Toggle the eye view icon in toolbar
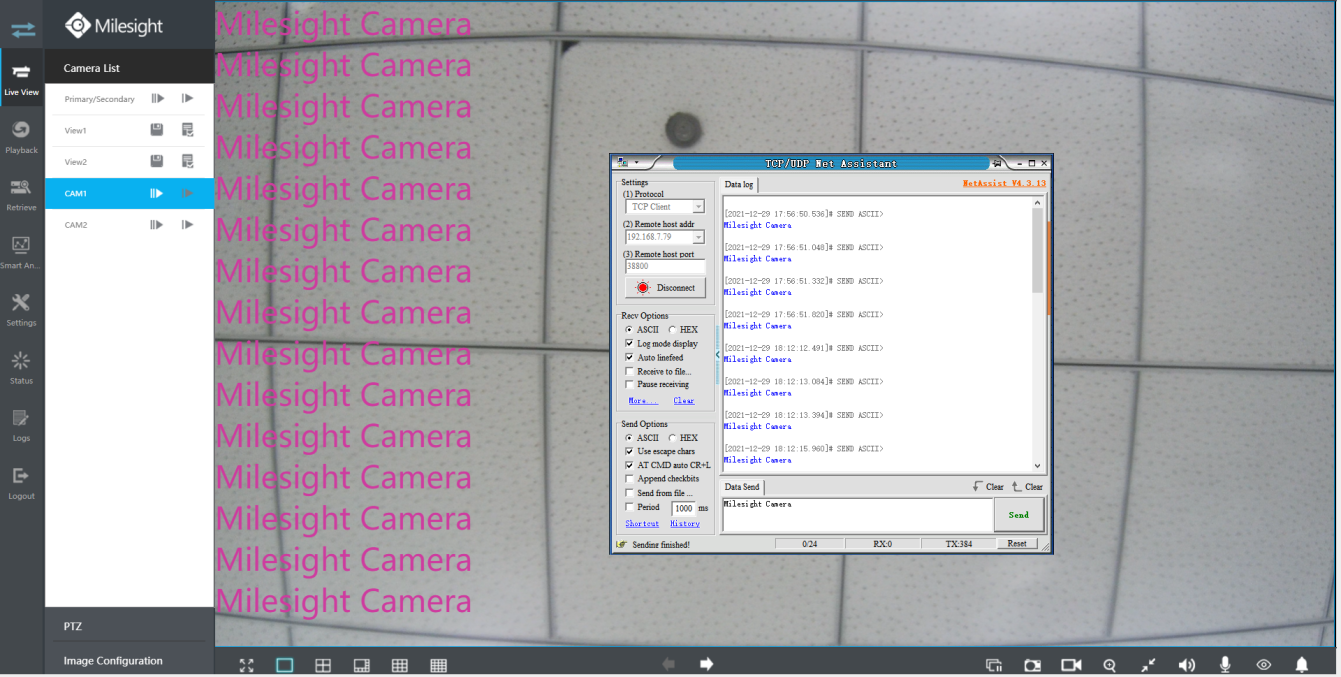Image resolution: width=1341 pixels, height=677 pixels. click(x=1264, y=665)
